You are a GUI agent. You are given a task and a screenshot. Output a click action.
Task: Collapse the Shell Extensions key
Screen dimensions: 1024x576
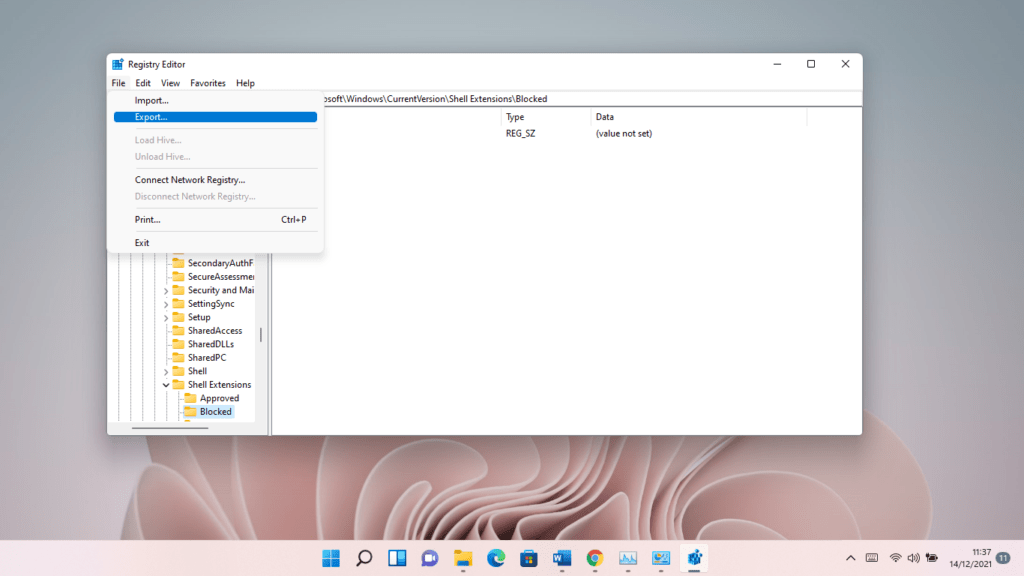(x=166, y=384)
